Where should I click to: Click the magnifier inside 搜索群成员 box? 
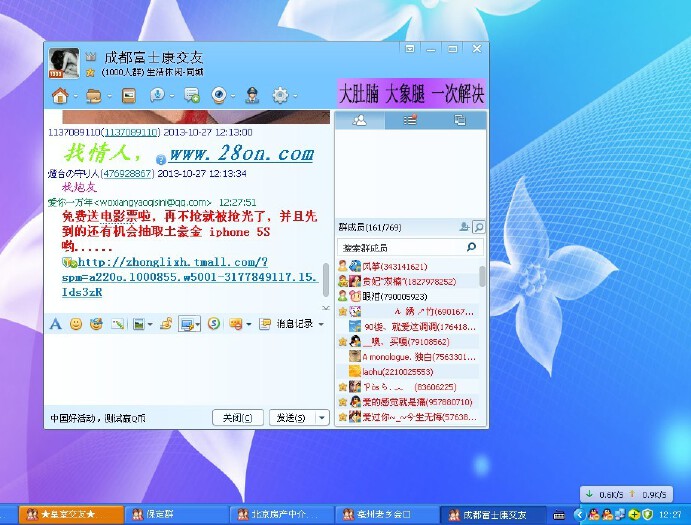(x=471, y=247)
